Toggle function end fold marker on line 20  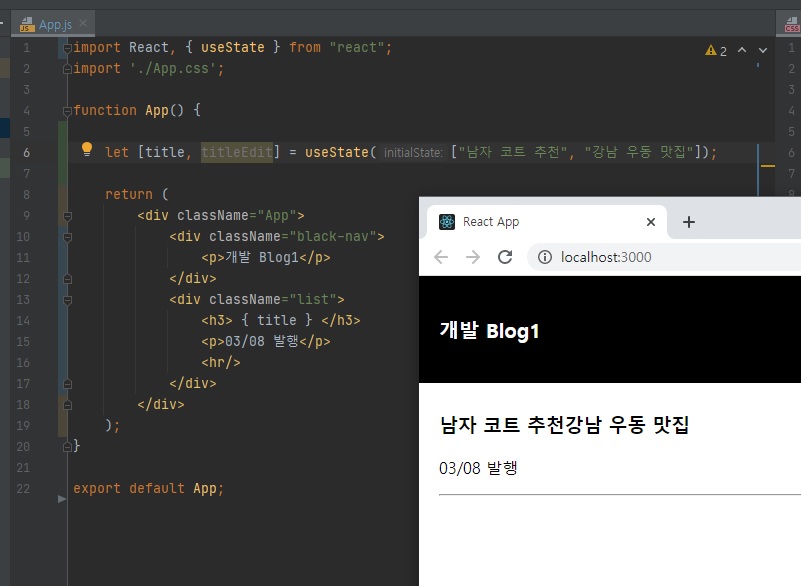click(67, 447)
